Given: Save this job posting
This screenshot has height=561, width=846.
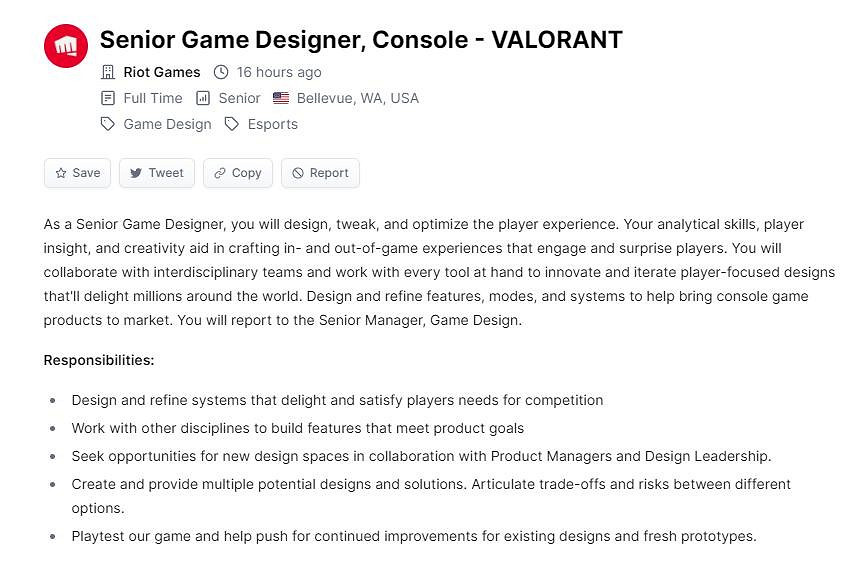Looking at the screenshot, I should tap(77, 173).
